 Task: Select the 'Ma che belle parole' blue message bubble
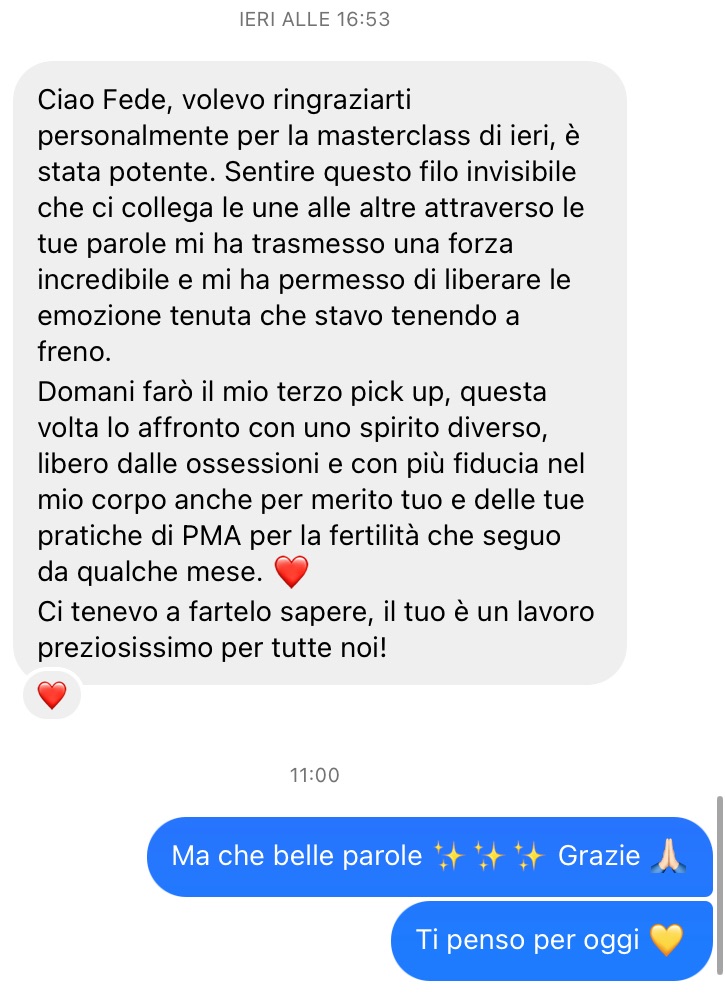pyautogui.click(x=430, y=856)
